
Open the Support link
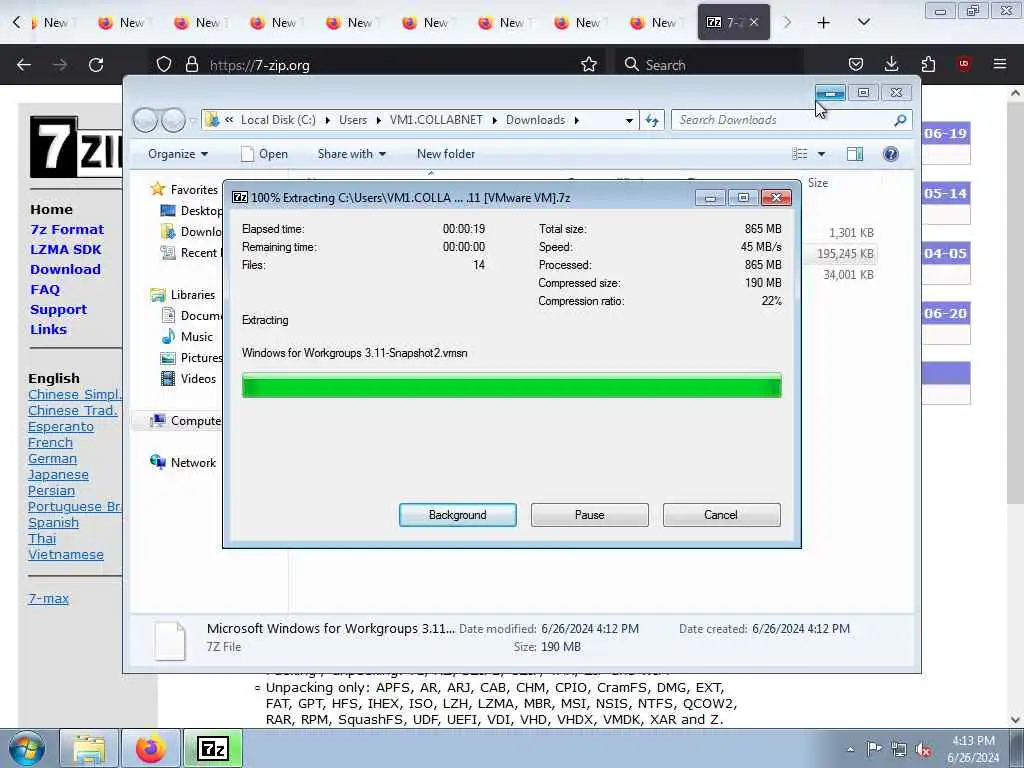coord(58,310)
